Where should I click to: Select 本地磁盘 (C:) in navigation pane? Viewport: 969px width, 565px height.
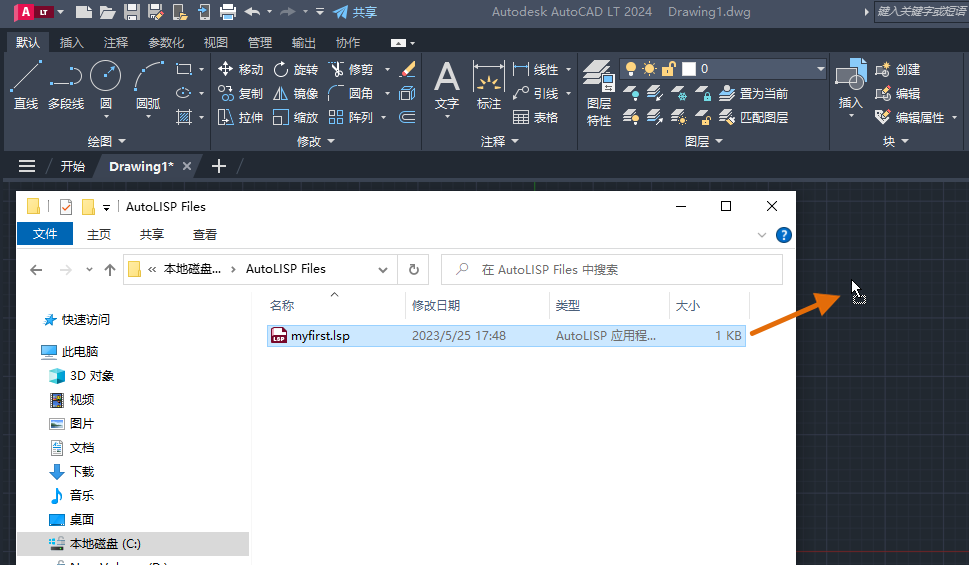click(x=133, y=544)
